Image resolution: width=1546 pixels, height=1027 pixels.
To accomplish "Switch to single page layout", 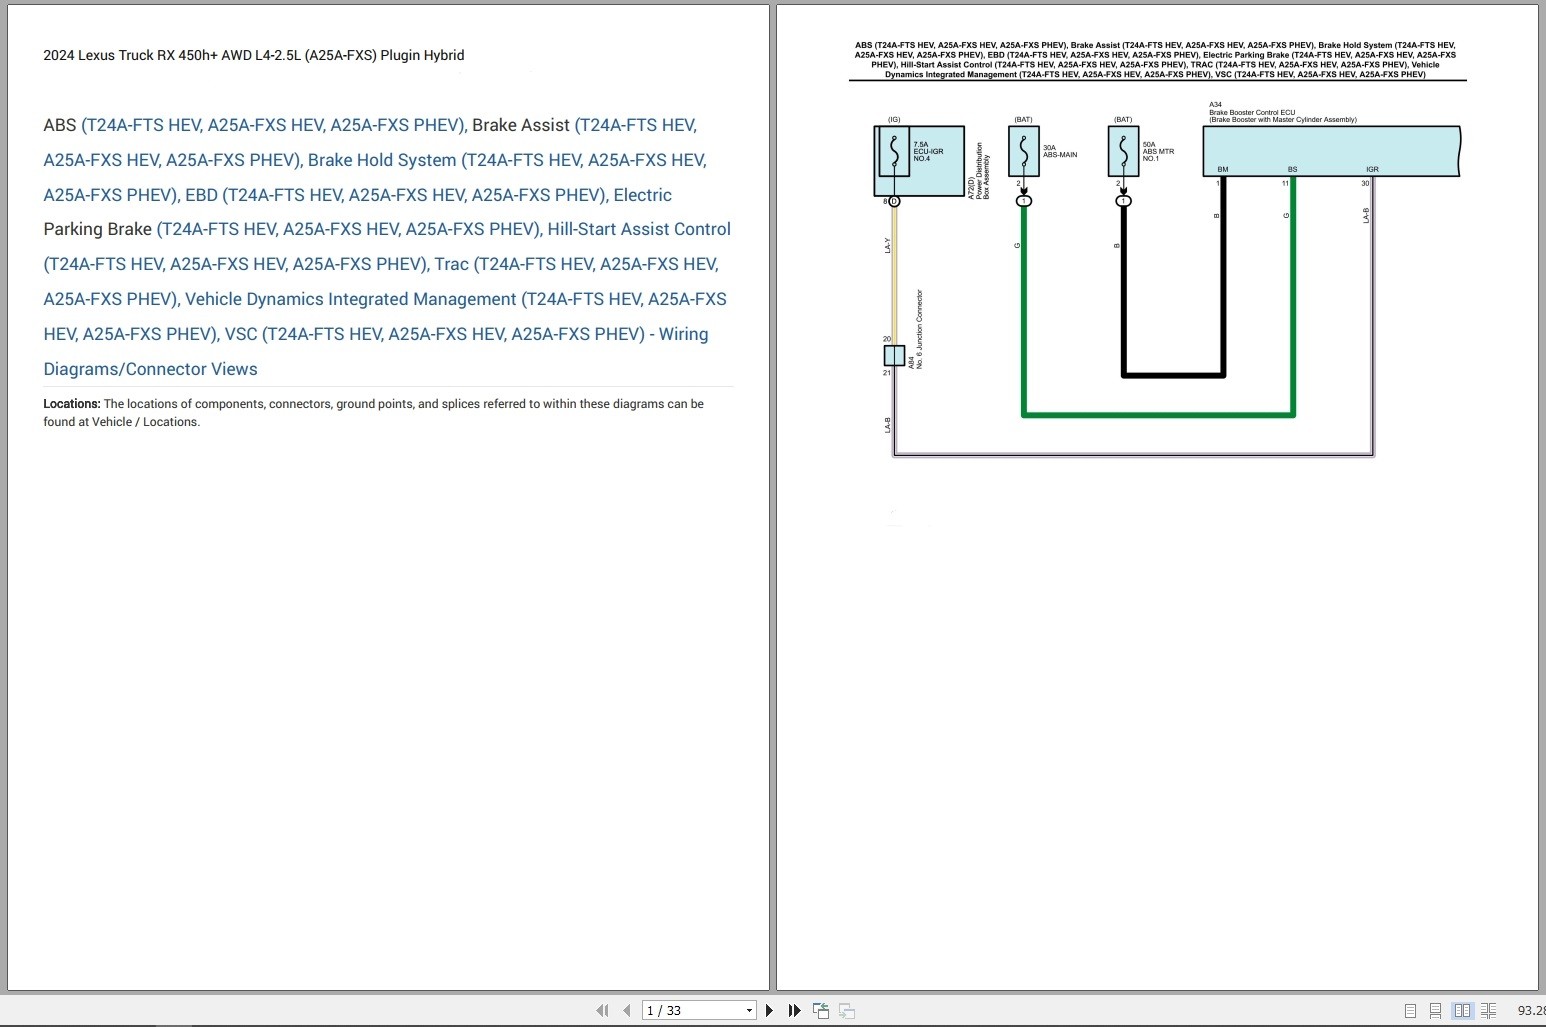I will click(x=1410, y=1011).
